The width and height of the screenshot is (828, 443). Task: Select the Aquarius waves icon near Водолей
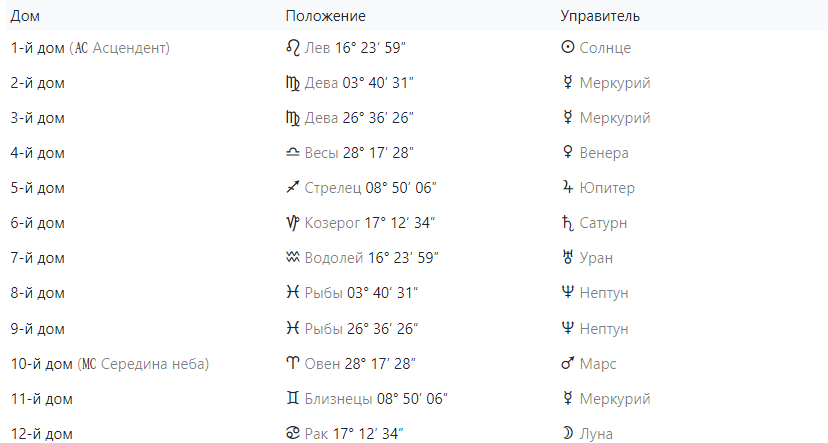[293, 258]
